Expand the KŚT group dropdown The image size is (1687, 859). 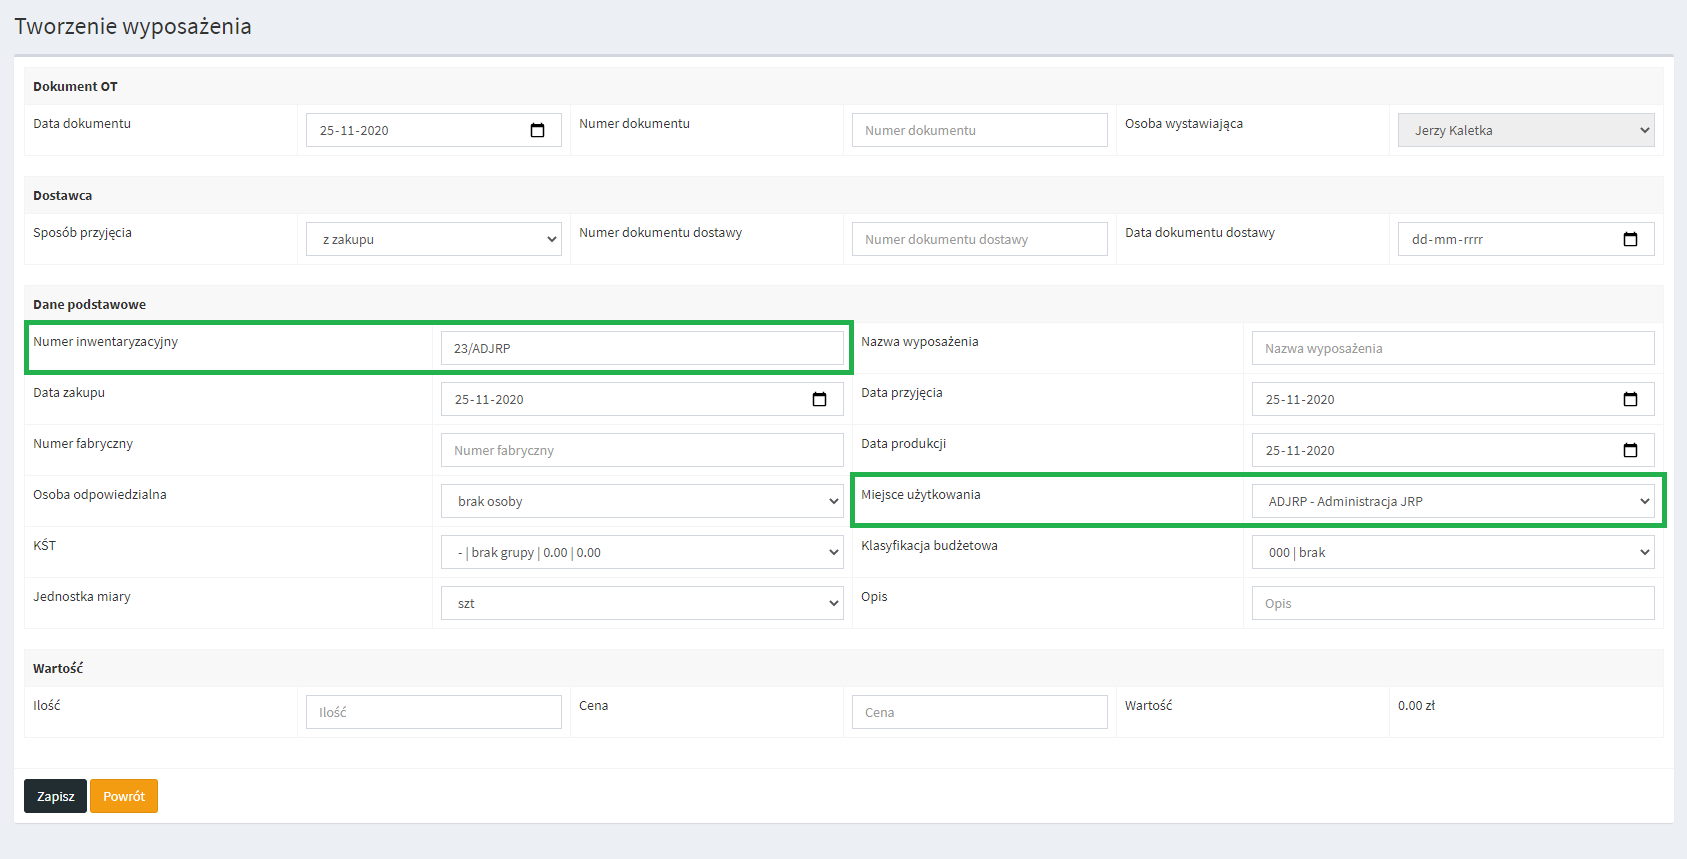642,553
